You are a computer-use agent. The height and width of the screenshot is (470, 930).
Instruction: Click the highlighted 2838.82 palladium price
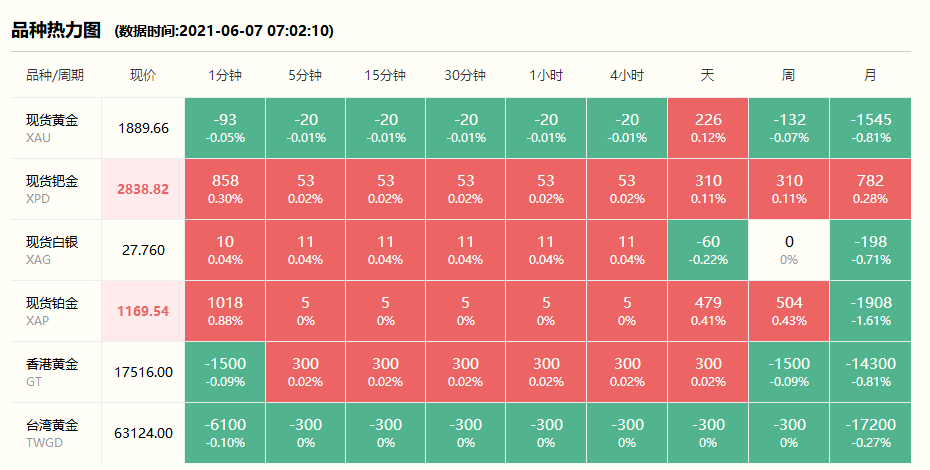pos(144,189)
